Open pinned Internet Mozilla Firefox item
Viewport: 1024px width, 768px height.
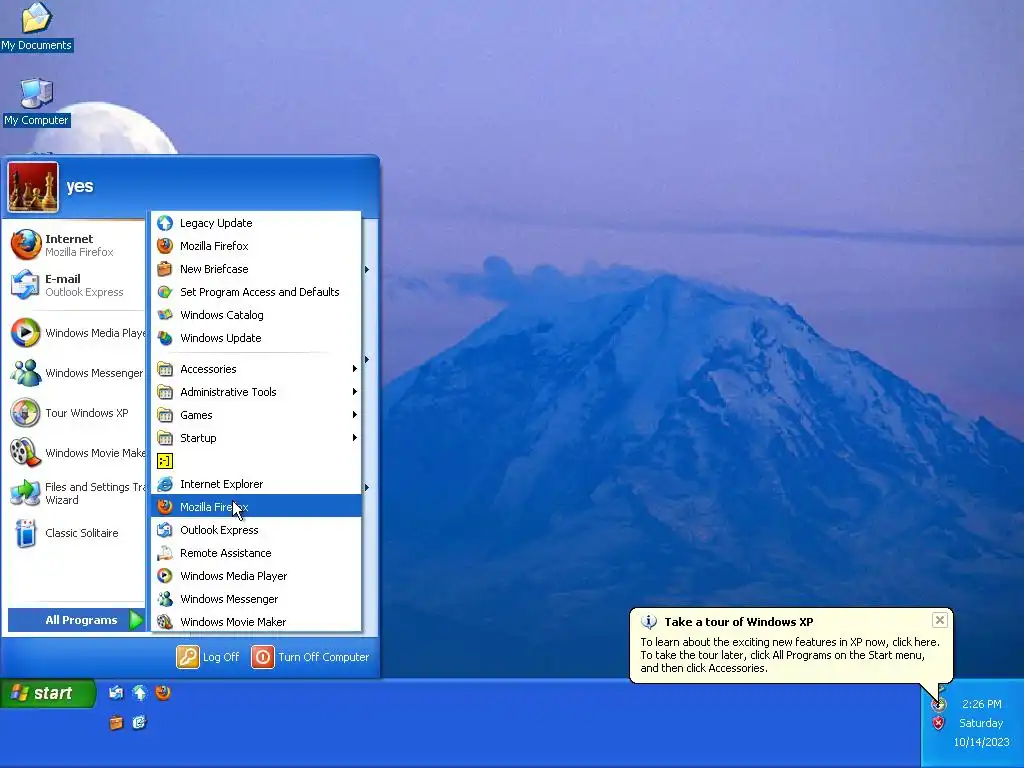pyautogui.click(x=76, y=245)
